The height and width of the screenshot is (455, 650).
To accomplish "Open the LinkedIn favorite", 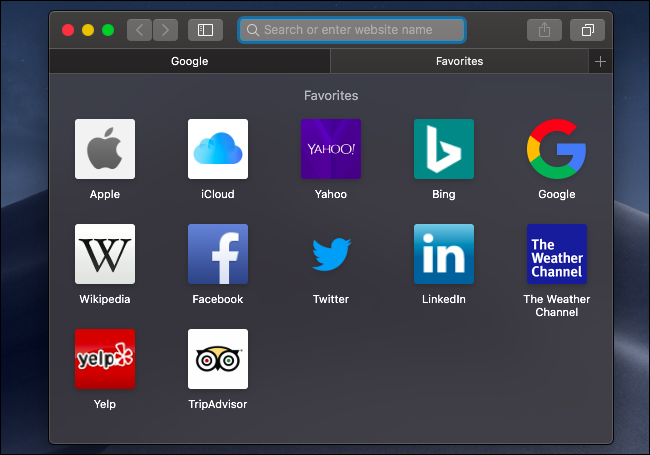I will pos(444,254).
